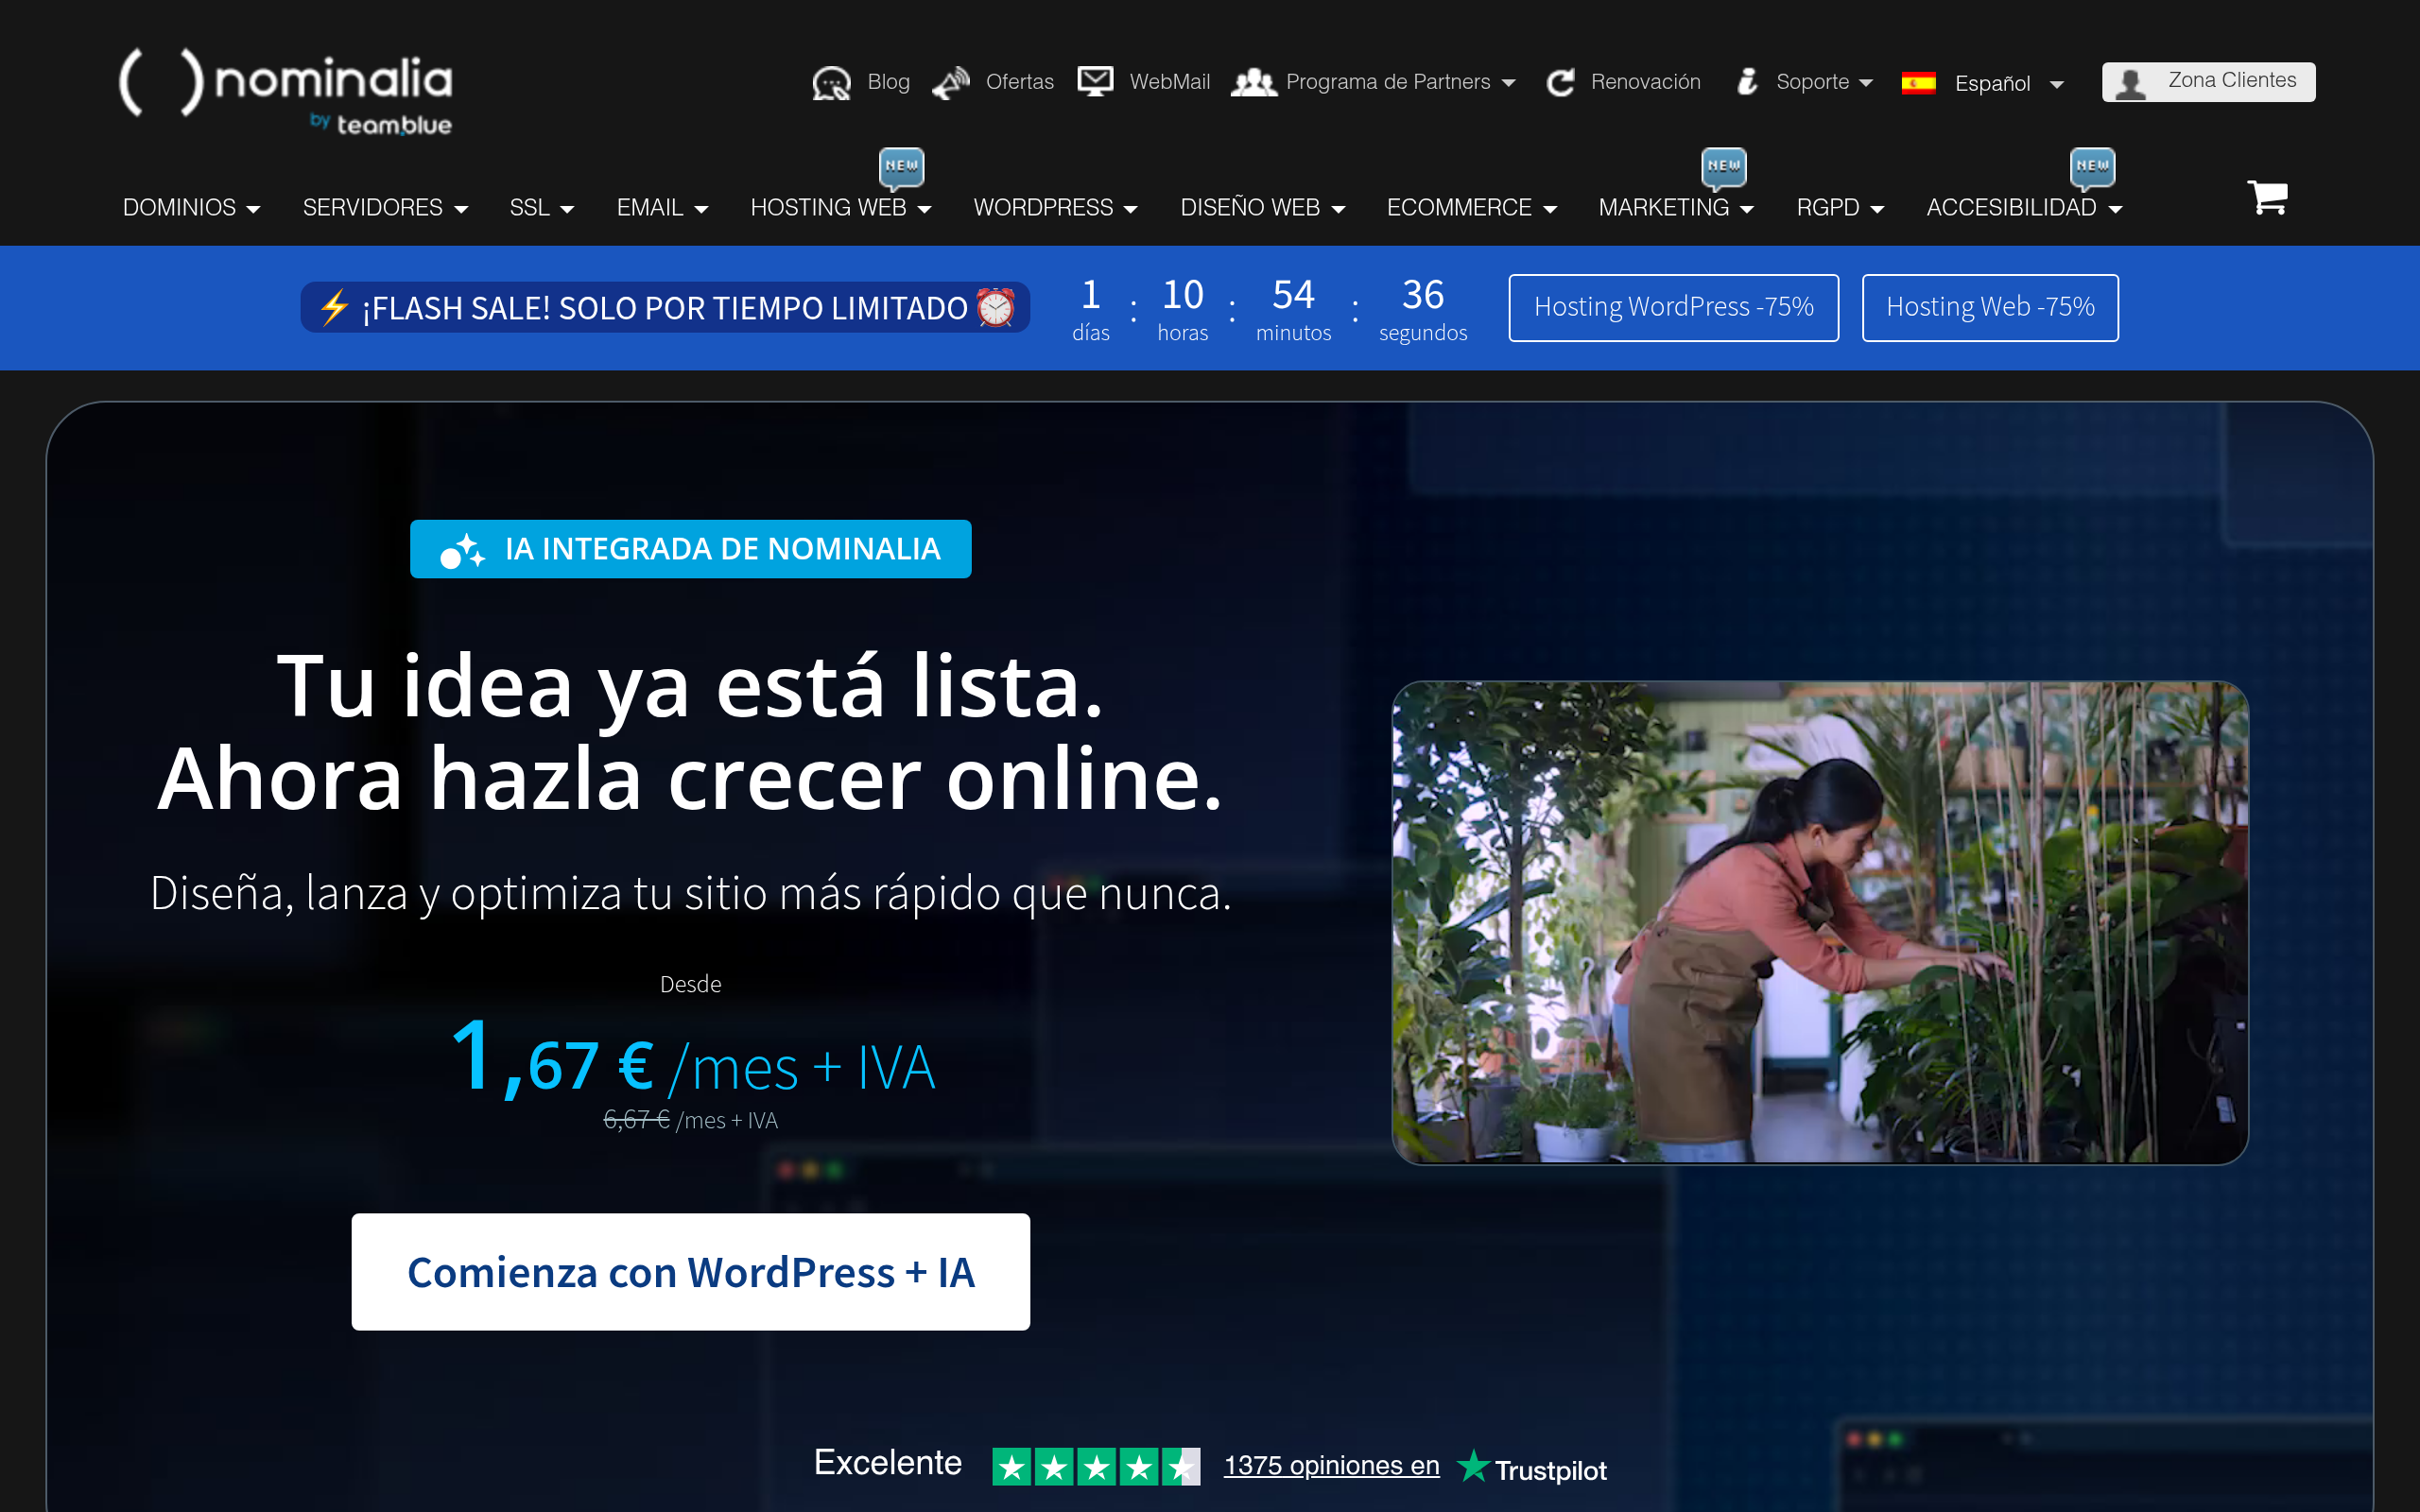Click the Soporte info icon

click(x=1747, y=82)
